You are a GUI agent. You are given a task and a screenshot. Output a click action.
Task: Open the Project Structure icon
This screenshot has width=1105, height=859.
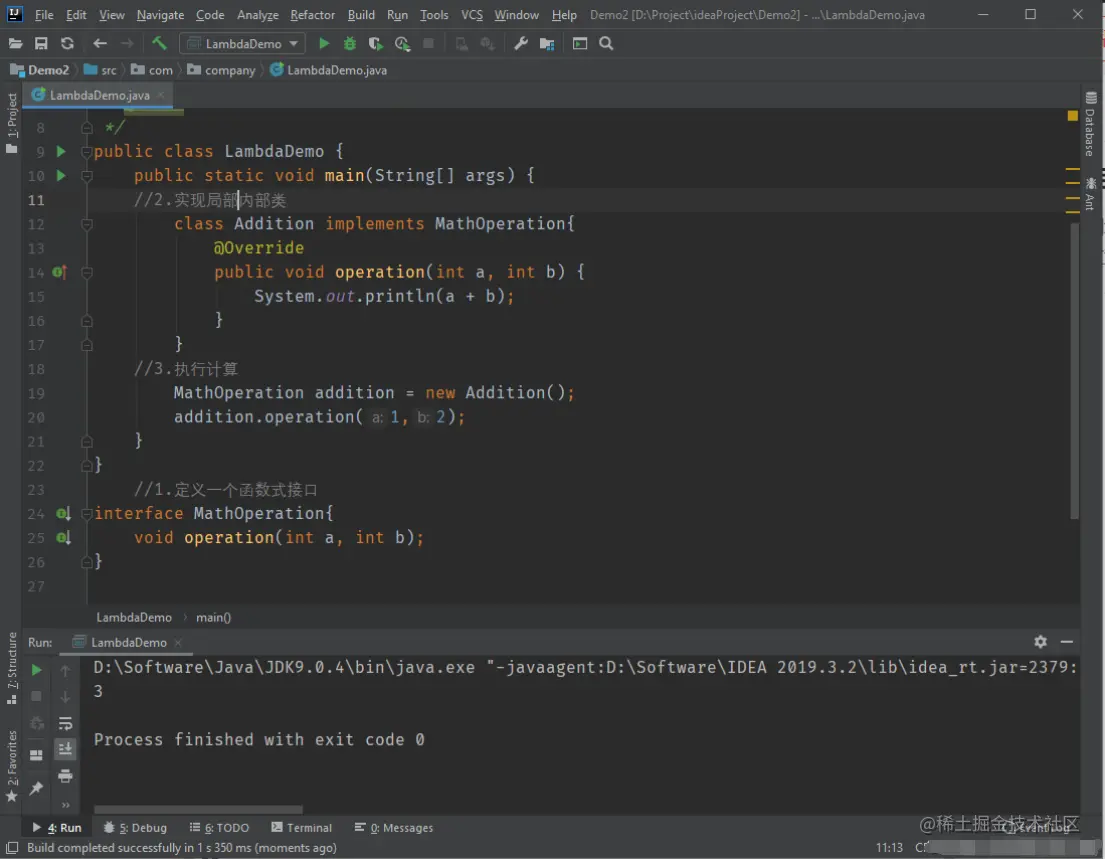(547, 44)
